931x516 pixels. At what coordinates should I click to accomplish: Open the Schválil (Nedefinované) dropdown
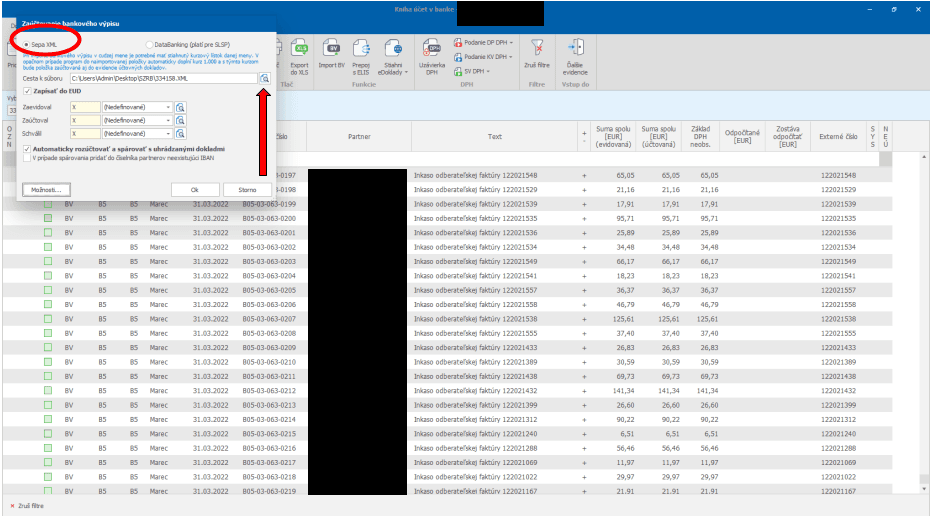[x=168, y=134]
